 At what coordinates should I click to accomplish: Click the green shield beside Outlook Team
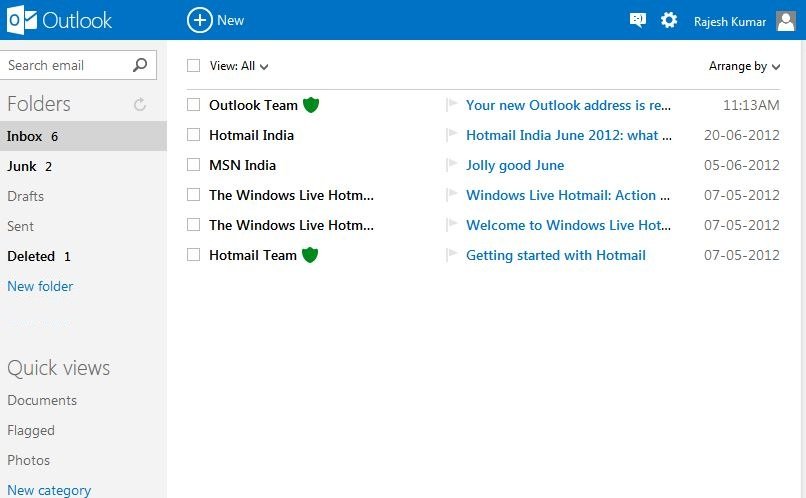(311, 105)
